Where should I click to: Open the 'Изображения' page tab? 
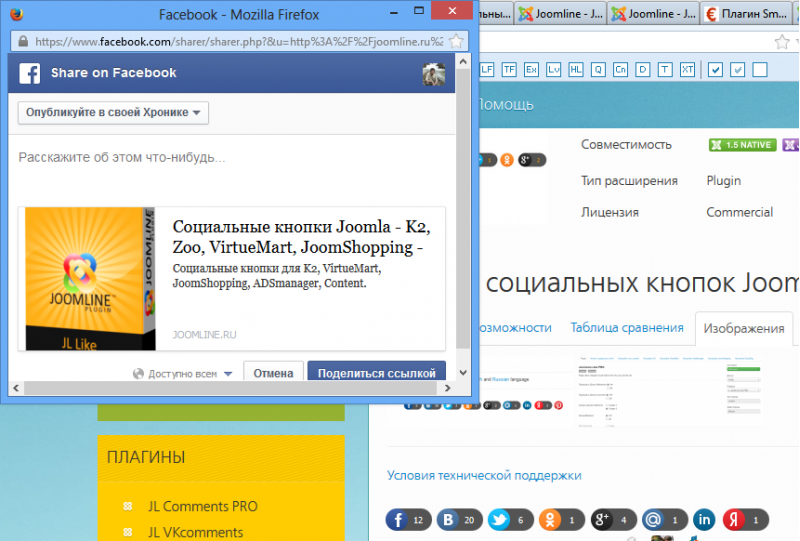coord(744,329)
